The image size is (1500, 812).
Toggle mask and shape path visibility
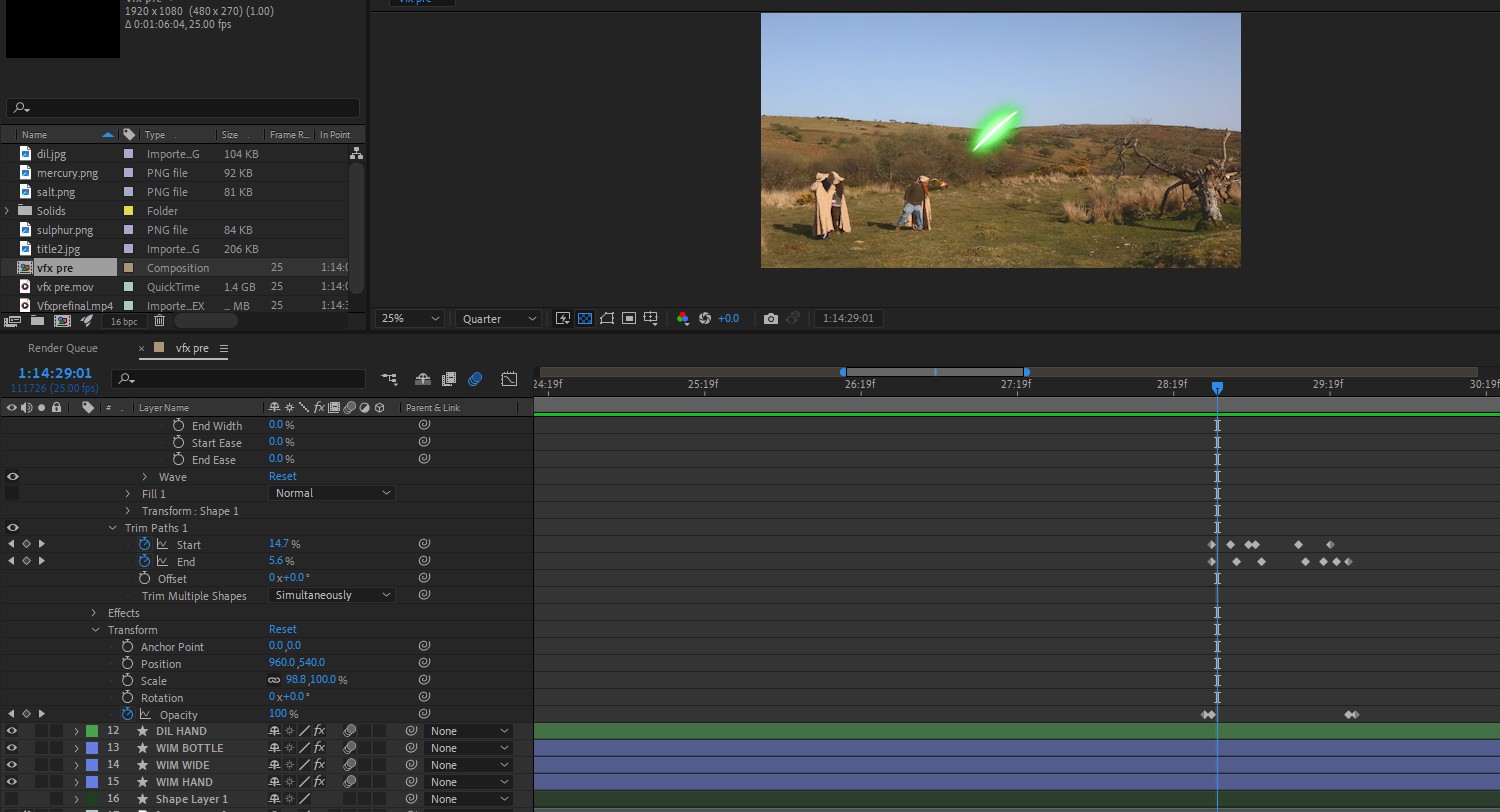pos(607,319)
